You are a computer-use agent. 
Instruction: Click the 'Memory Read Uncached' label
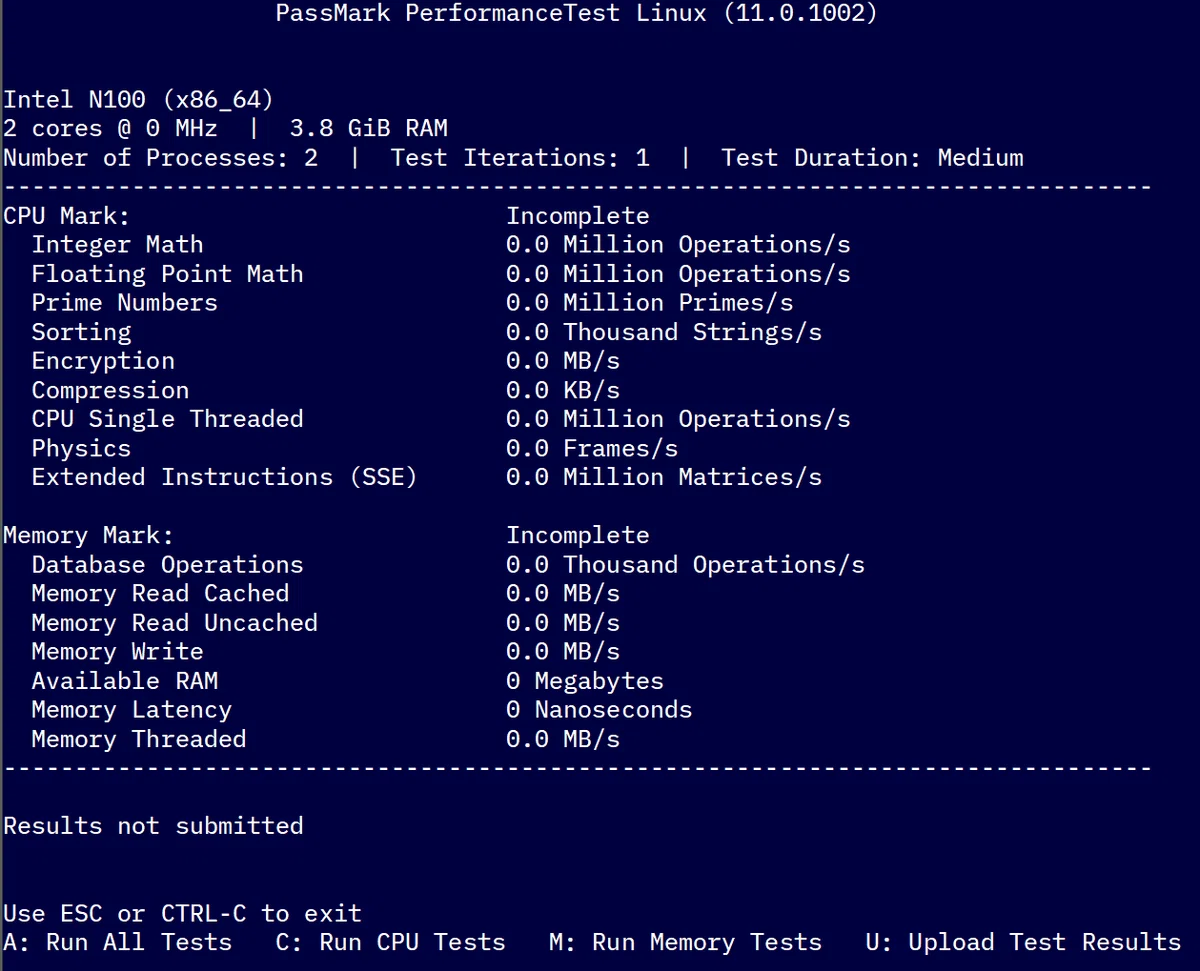pyautogui.click(x=175, y=623)
